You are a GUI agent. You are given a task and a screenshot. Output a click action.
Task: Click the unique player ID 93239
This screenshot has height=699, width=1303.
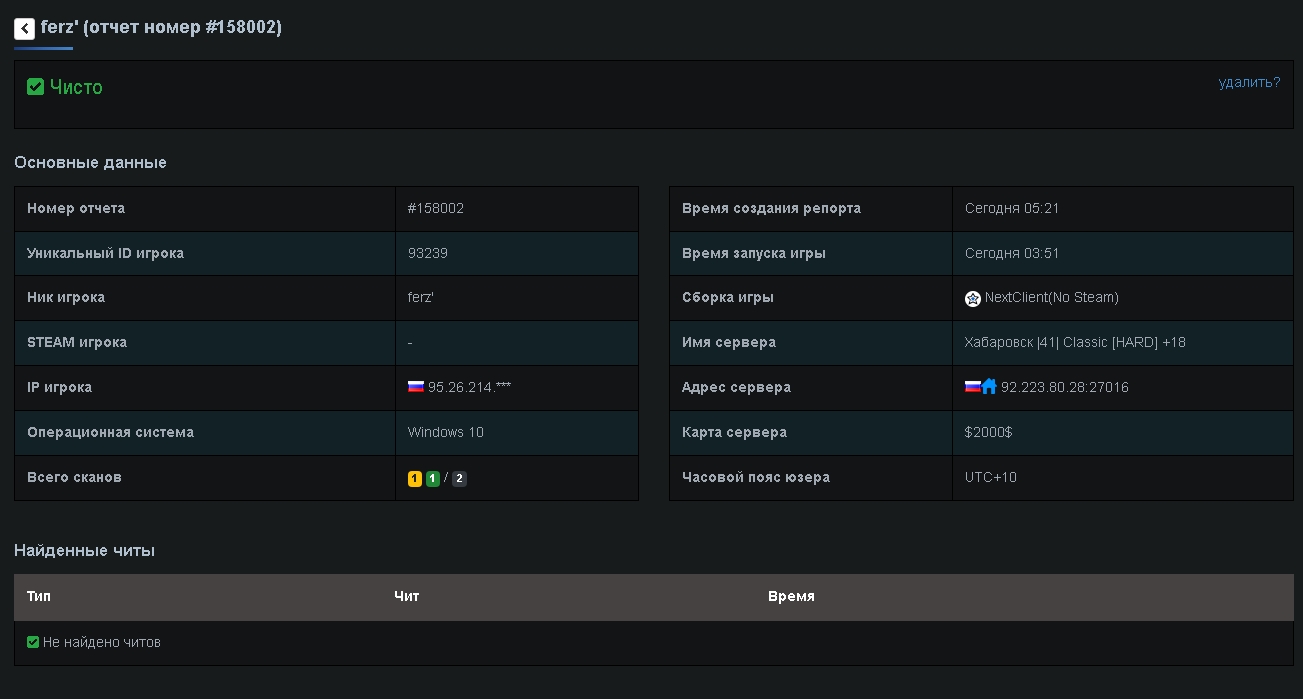428,254
